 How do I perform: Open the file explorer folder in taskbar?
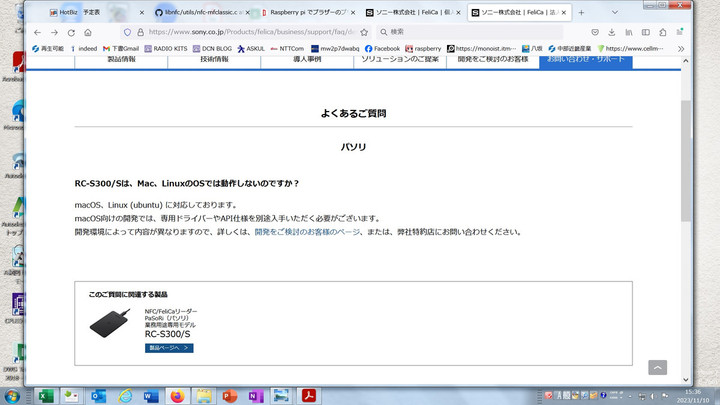(203, 396)
